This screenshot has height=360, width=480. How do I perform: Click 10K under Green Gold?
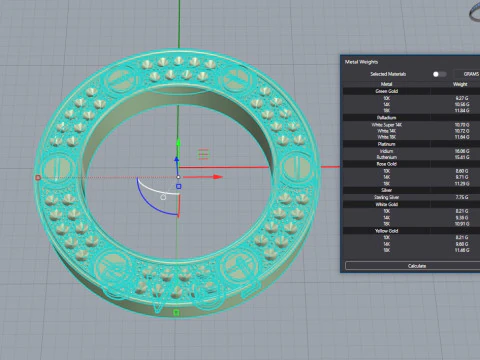pos(386,98)
